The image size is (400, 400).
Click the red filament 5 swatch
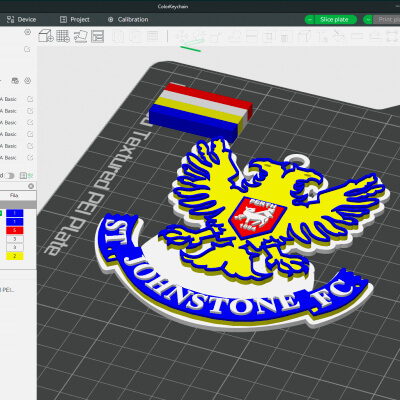coord(15,230)
